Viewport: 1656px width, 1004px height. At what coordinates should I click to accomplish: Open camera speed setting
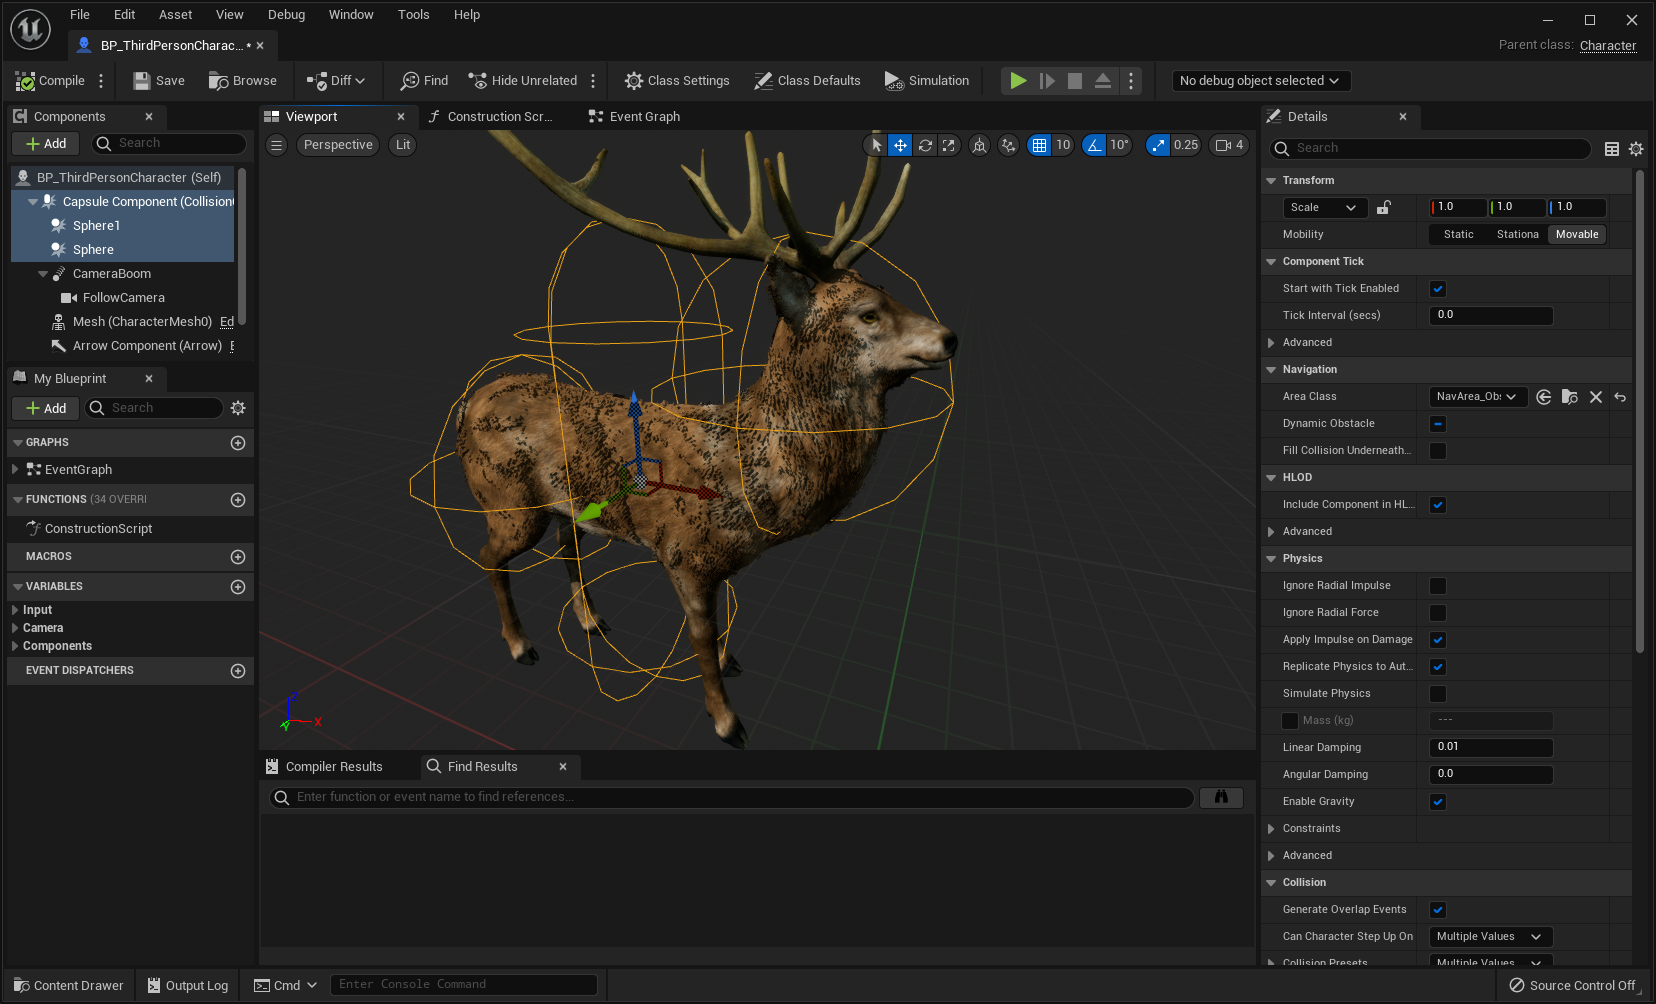[1229, 145]
